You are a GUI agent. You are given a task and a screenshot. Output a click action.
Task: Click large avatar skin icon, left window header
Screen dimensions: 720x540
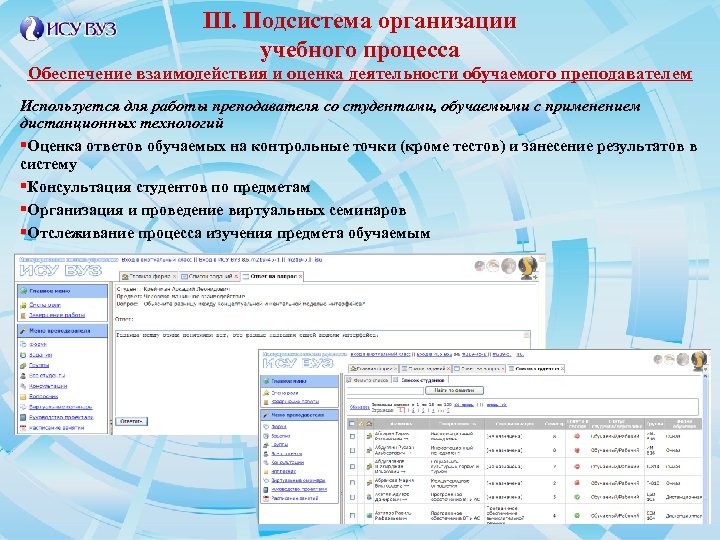[x=528, y=267]
